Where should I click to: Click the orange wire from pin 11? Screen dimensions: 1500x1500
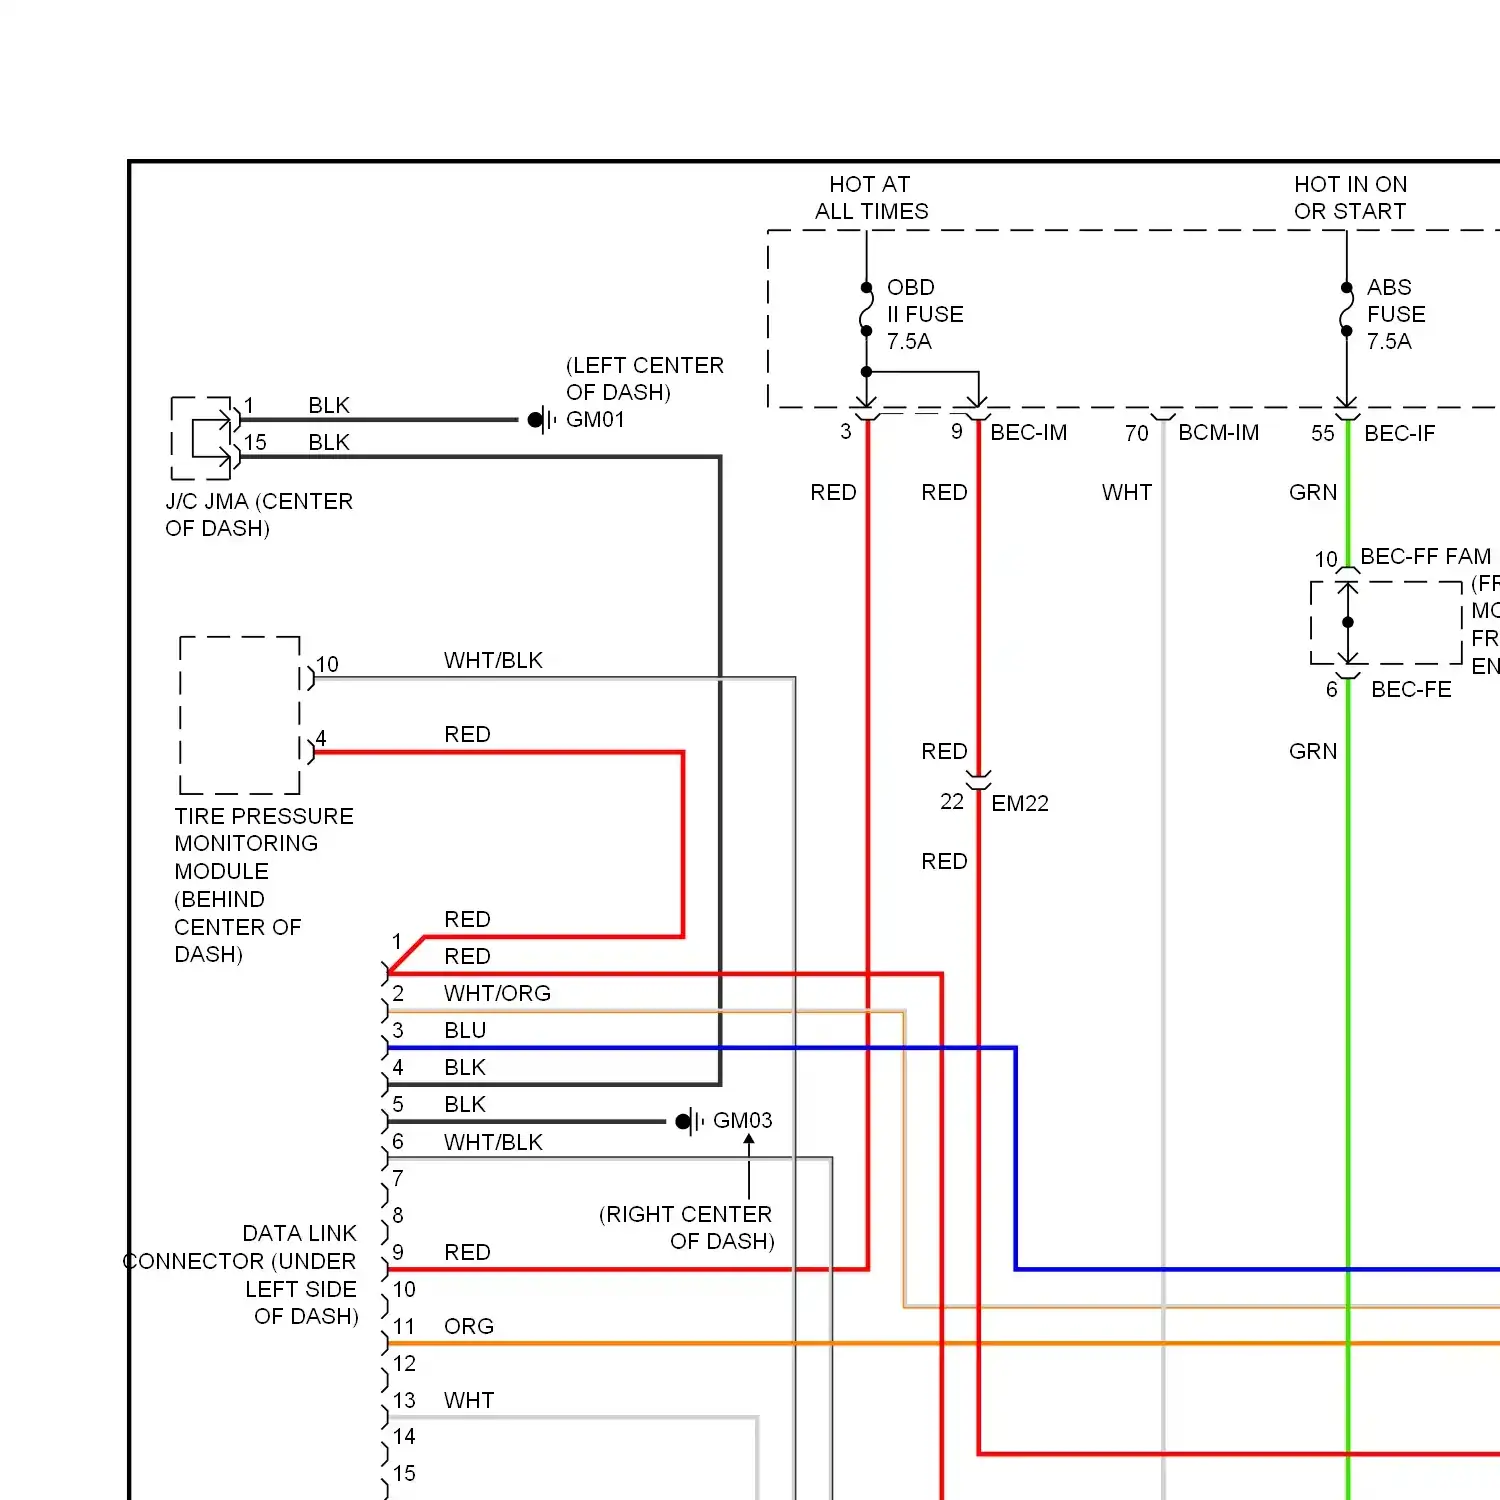pyautogui.click(x=943, y=1343)
